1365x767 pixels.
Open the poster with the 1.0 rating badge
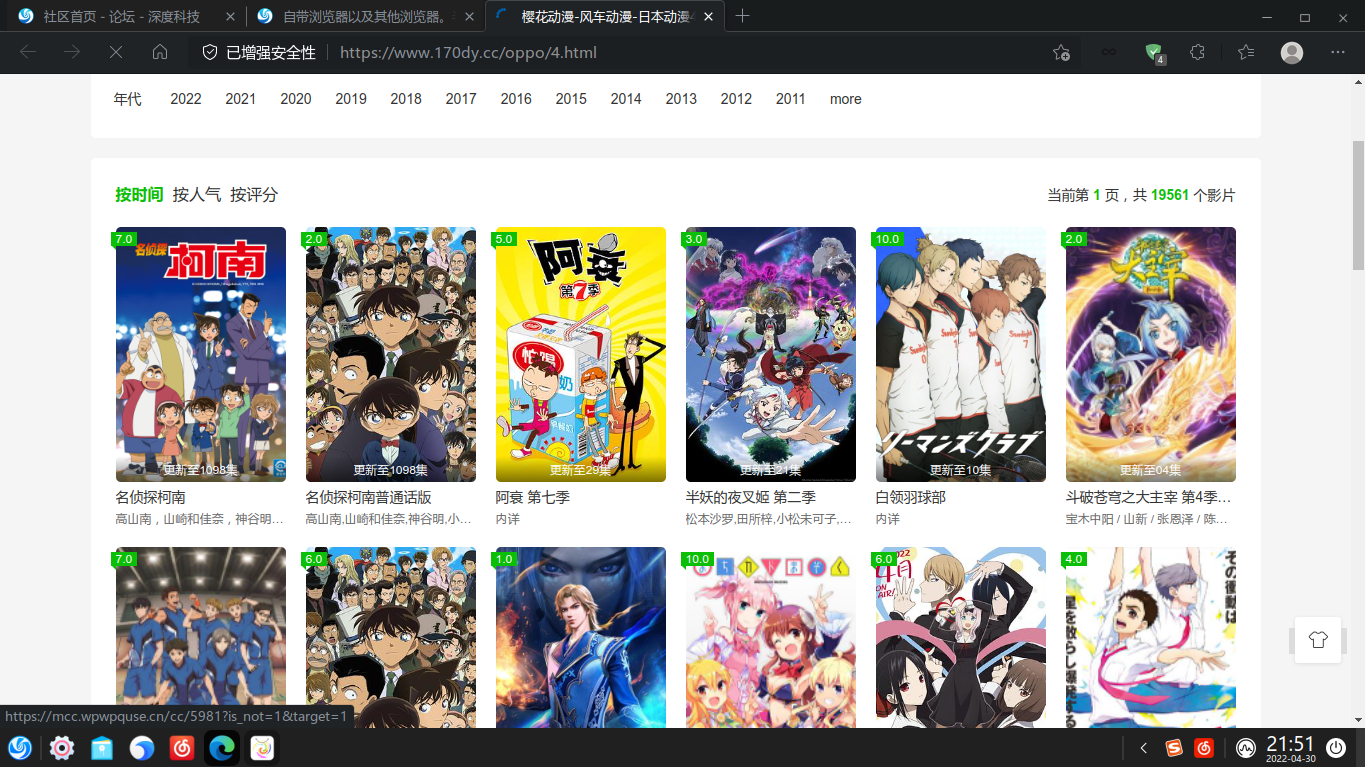[x=581, y=637]
